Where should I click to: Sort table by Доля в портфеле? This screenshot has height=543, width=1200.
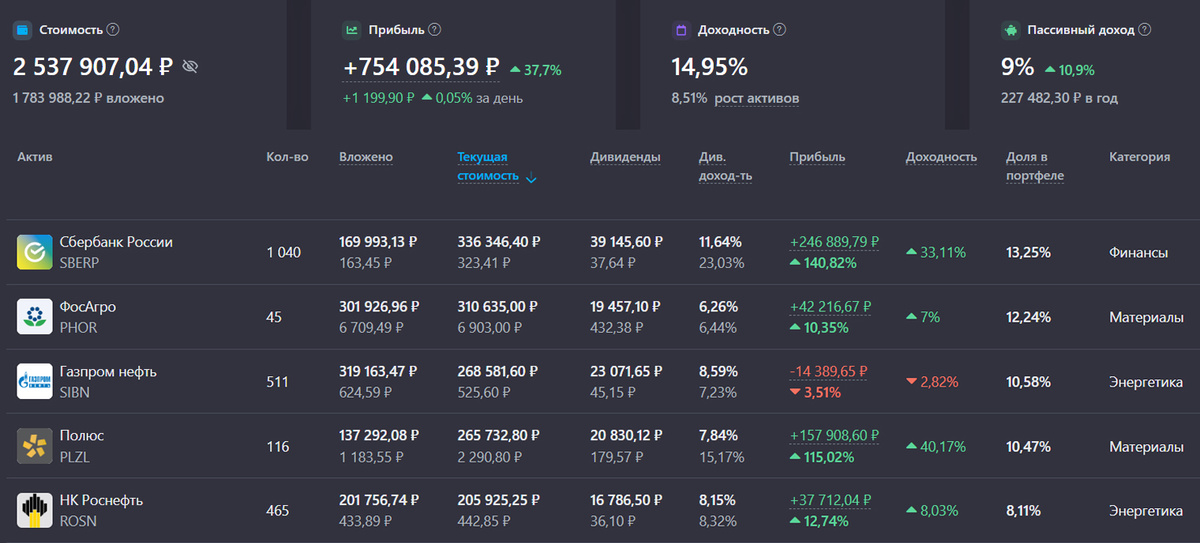point(1035,167)
